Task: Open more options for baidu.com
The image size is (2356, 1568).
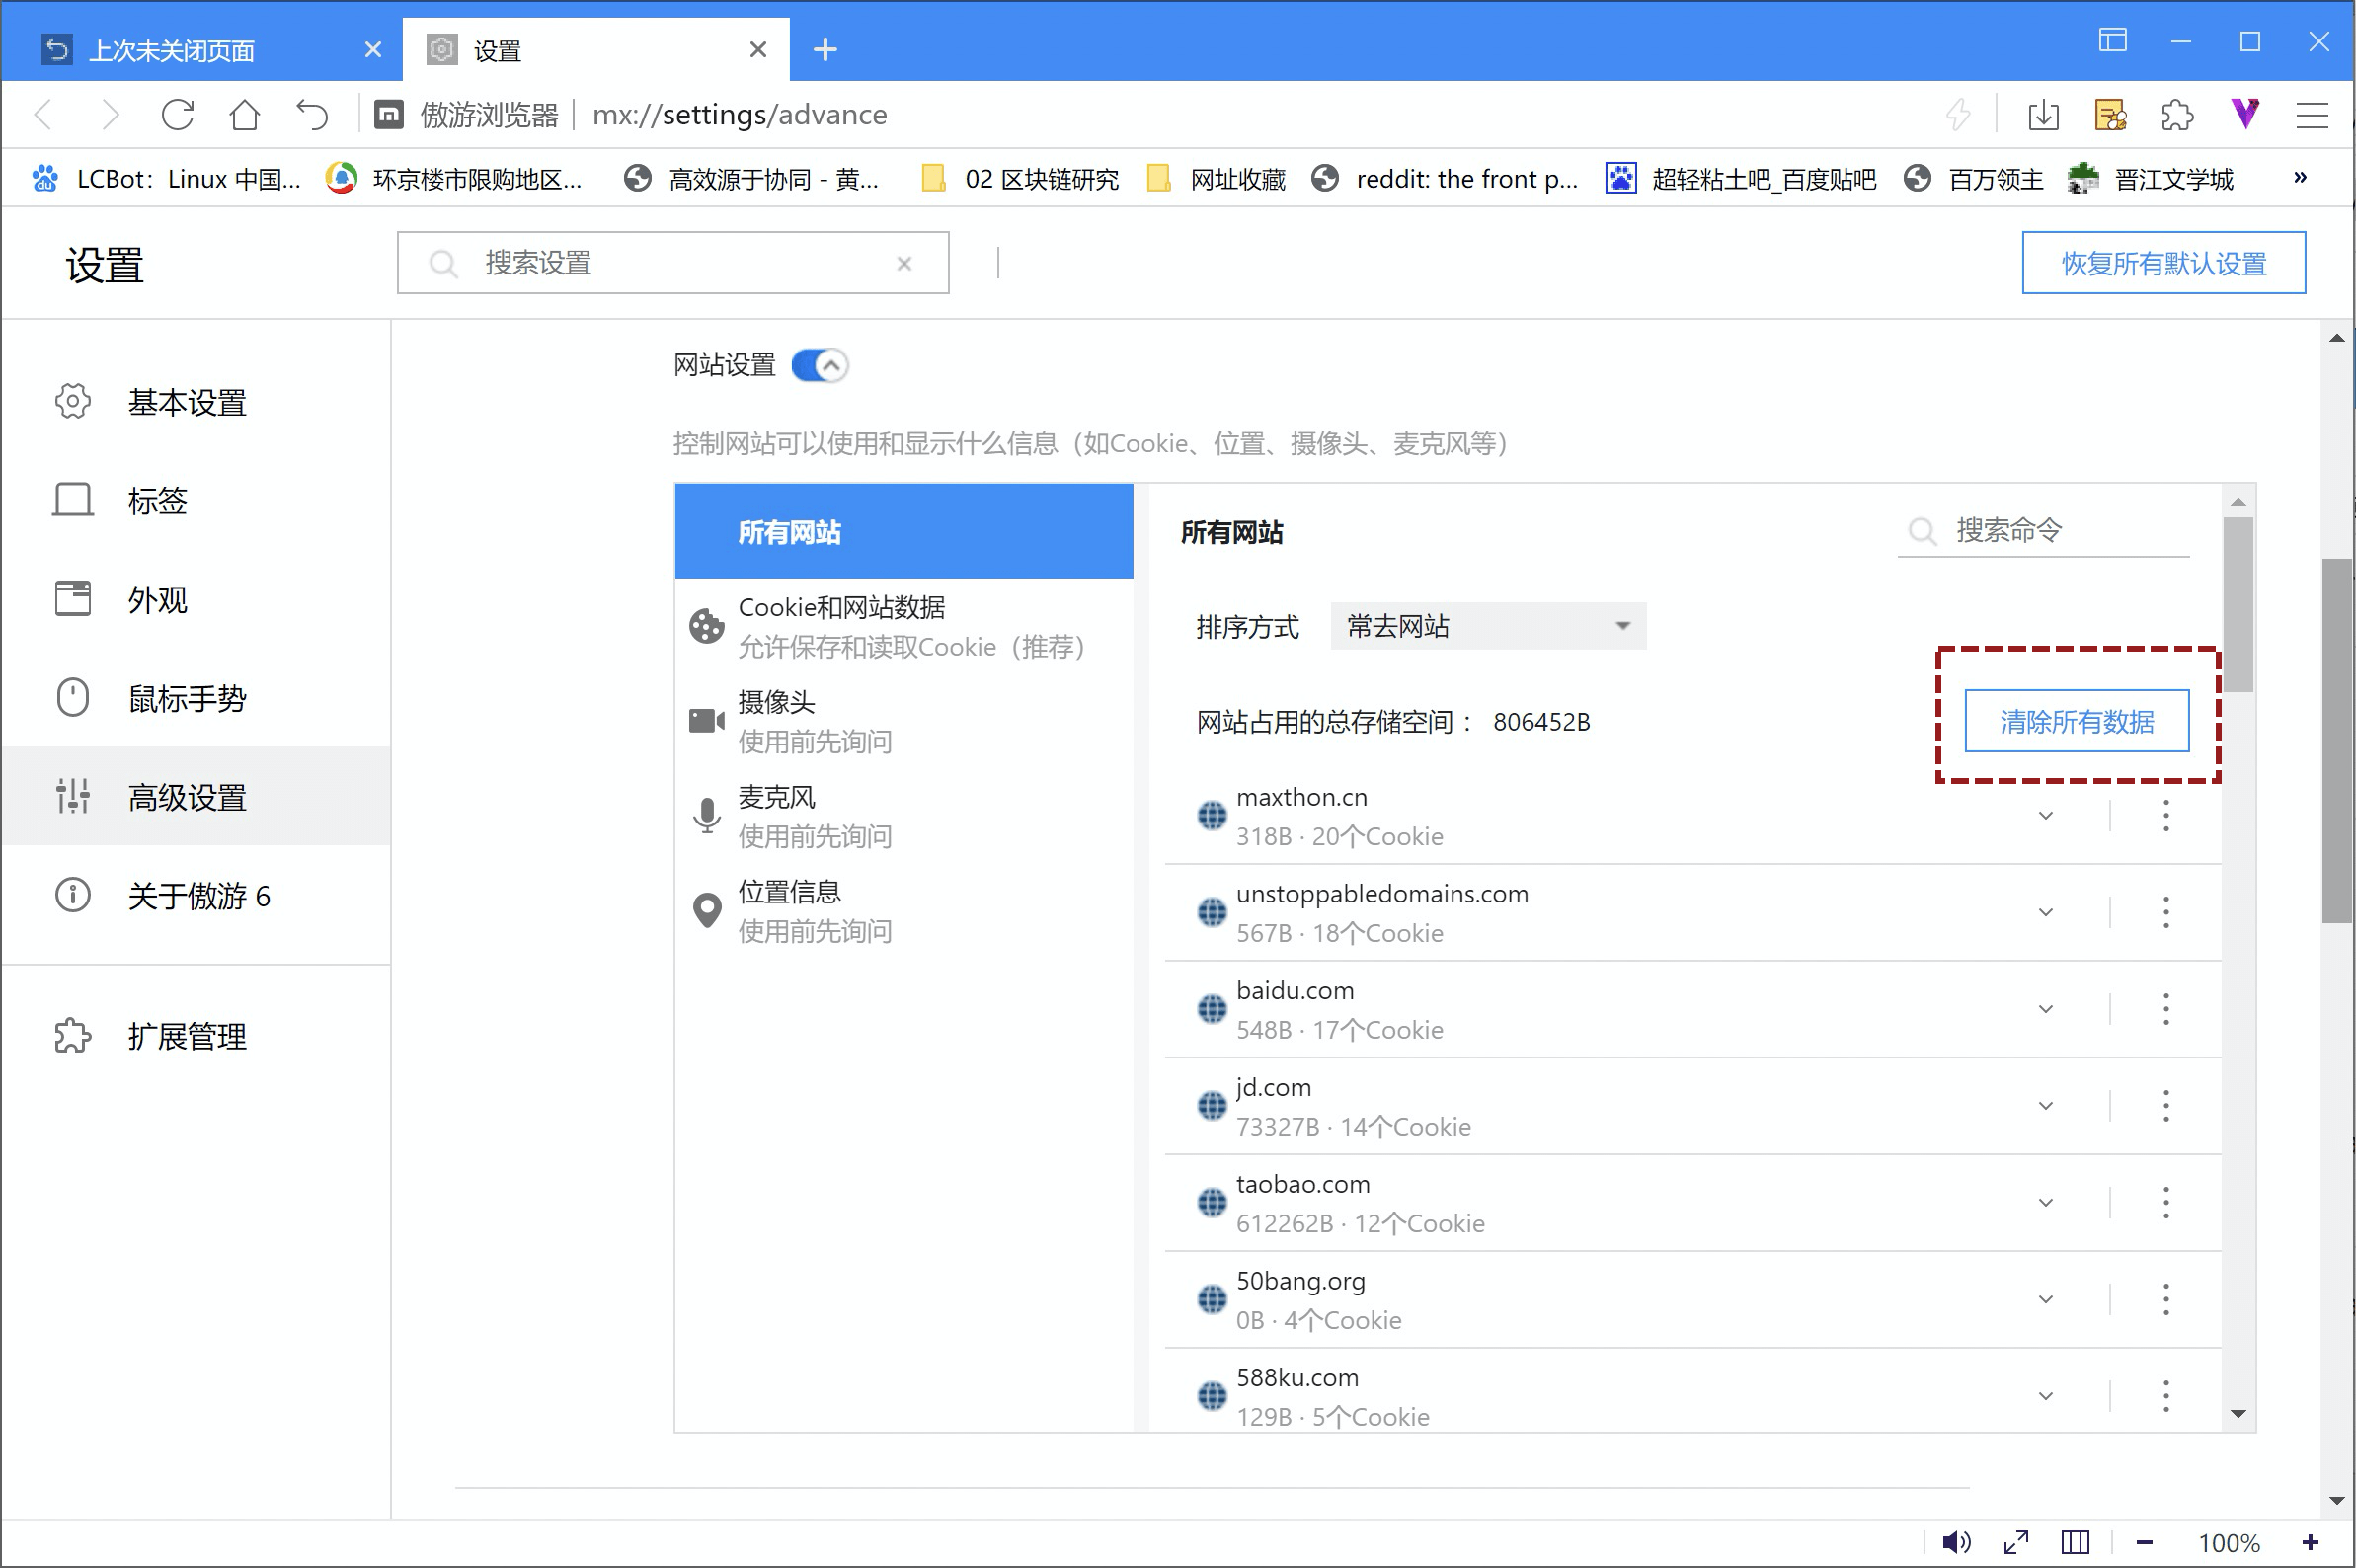Action: tap(2166, 1009)
